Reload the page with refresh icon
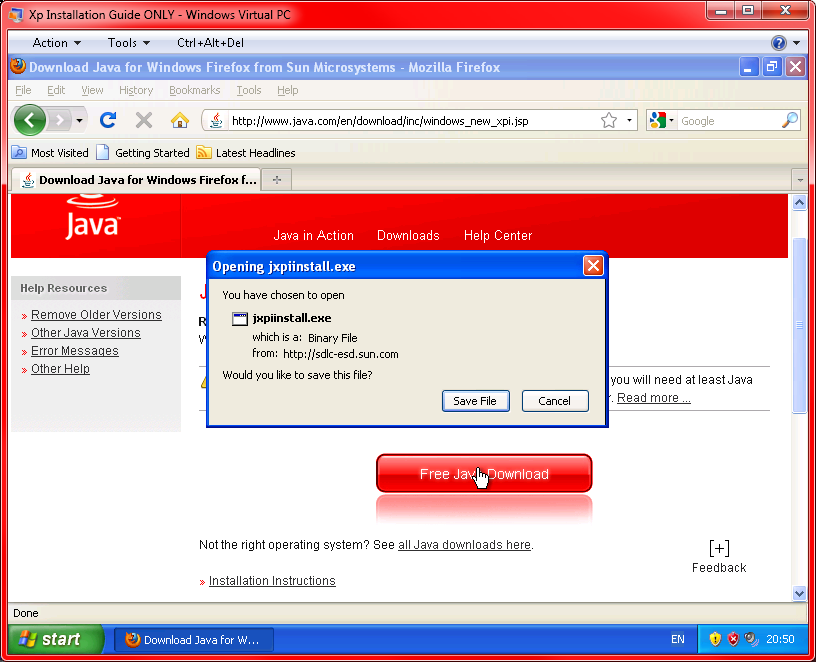Viewport: 816px width, 662px height. point(108,121)
